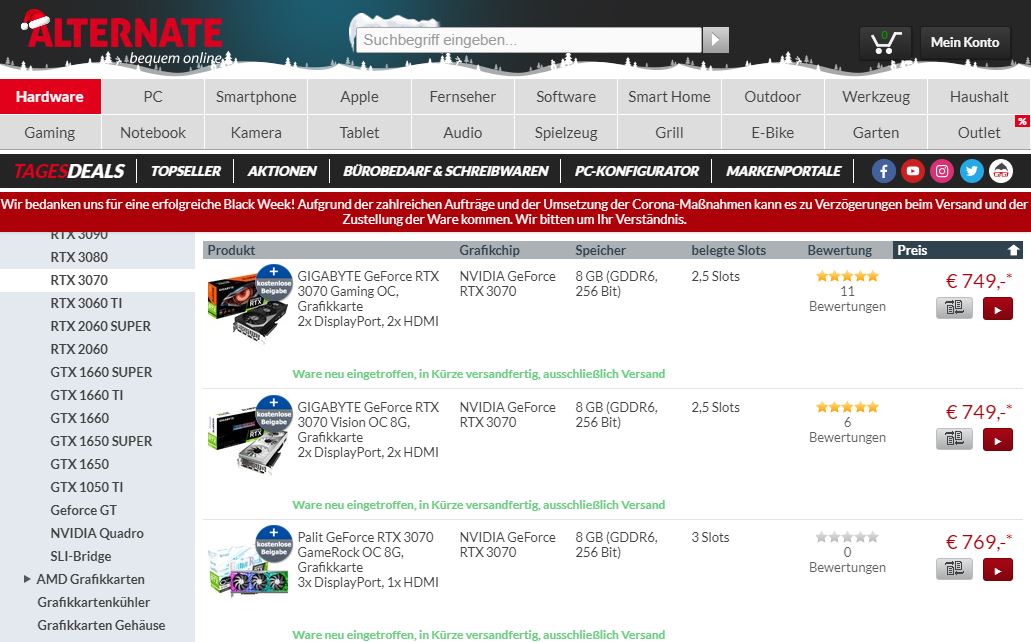1031x642 pixels.
Task: Open the Outlet category tab
Action: (x=979, y=132)
